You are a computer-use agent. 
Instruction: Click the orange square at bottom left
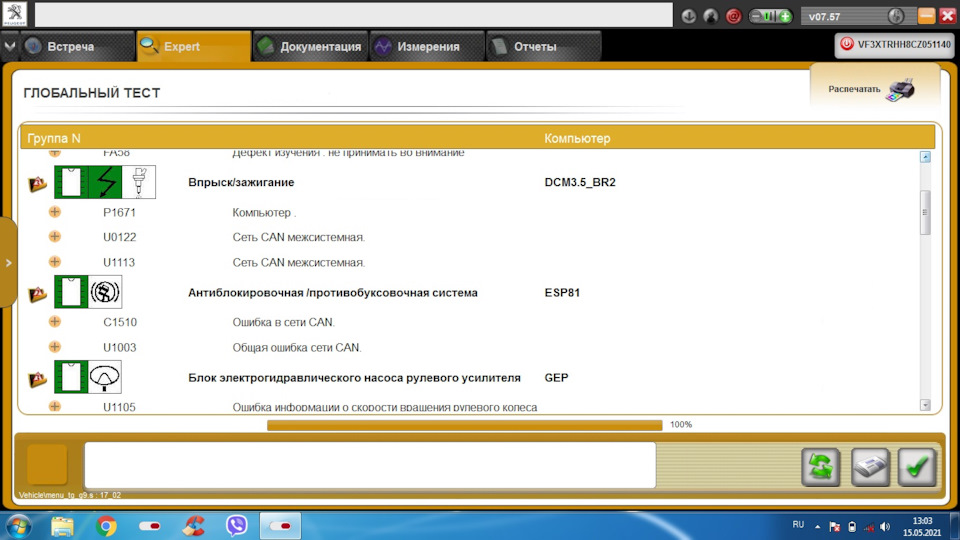(47, 464)
